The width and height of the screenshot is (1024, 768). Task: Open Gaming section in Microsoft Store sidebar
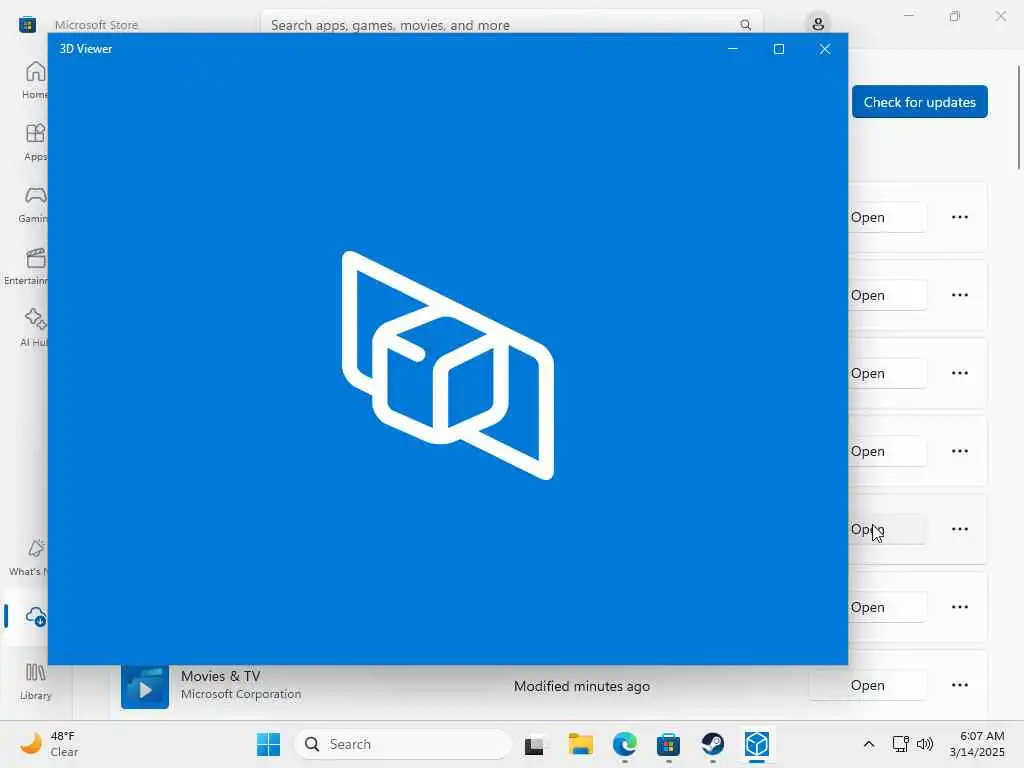33,204
